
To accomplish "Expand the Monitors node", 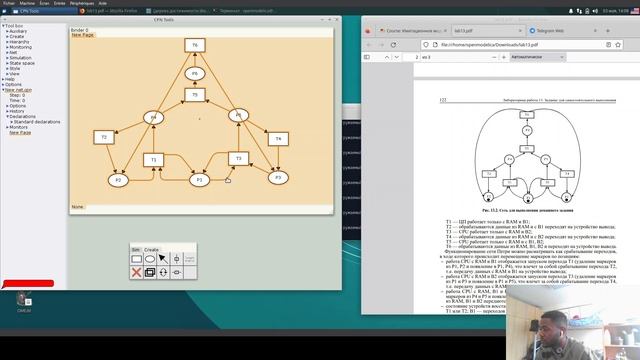I will tap(7, 127).
